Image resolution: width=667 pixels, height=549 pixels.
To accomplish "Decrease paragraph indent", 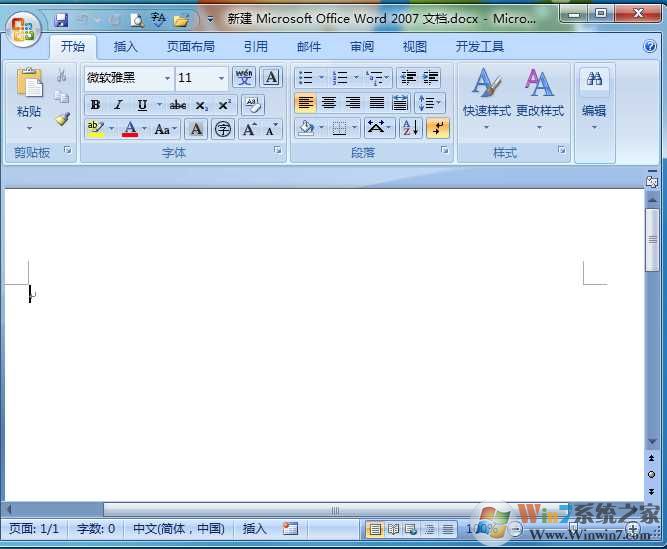I will [408, 77].
